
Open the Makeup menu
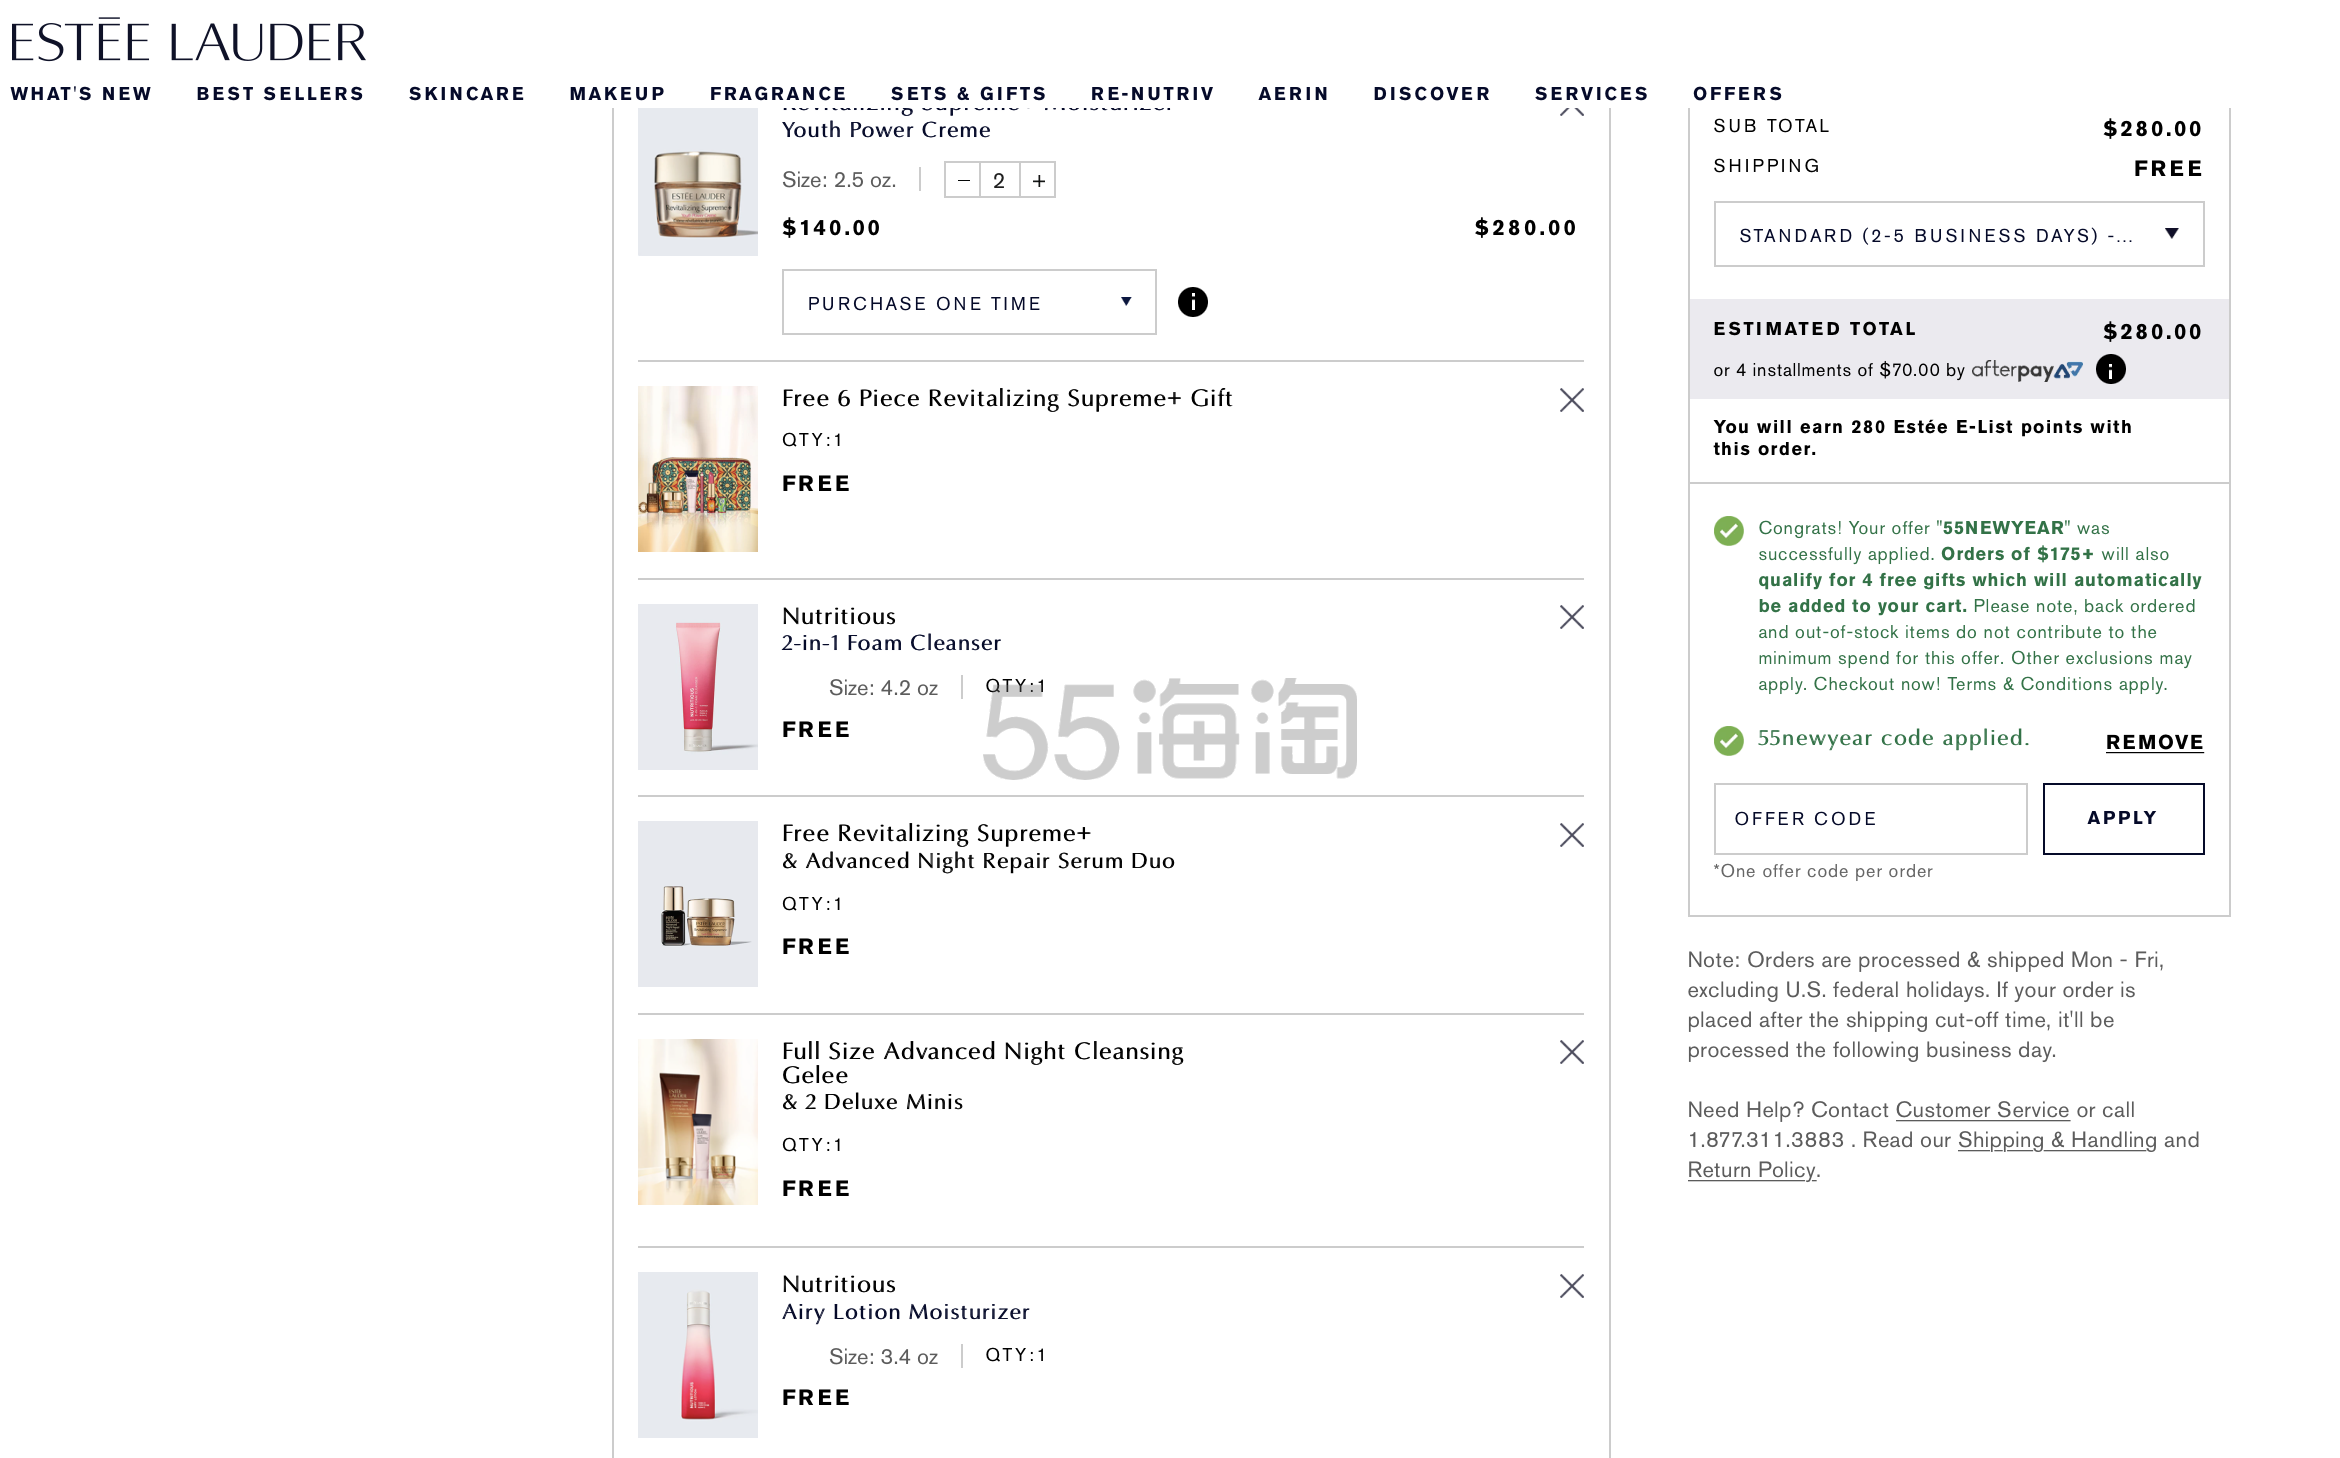[x=617, y=93]
